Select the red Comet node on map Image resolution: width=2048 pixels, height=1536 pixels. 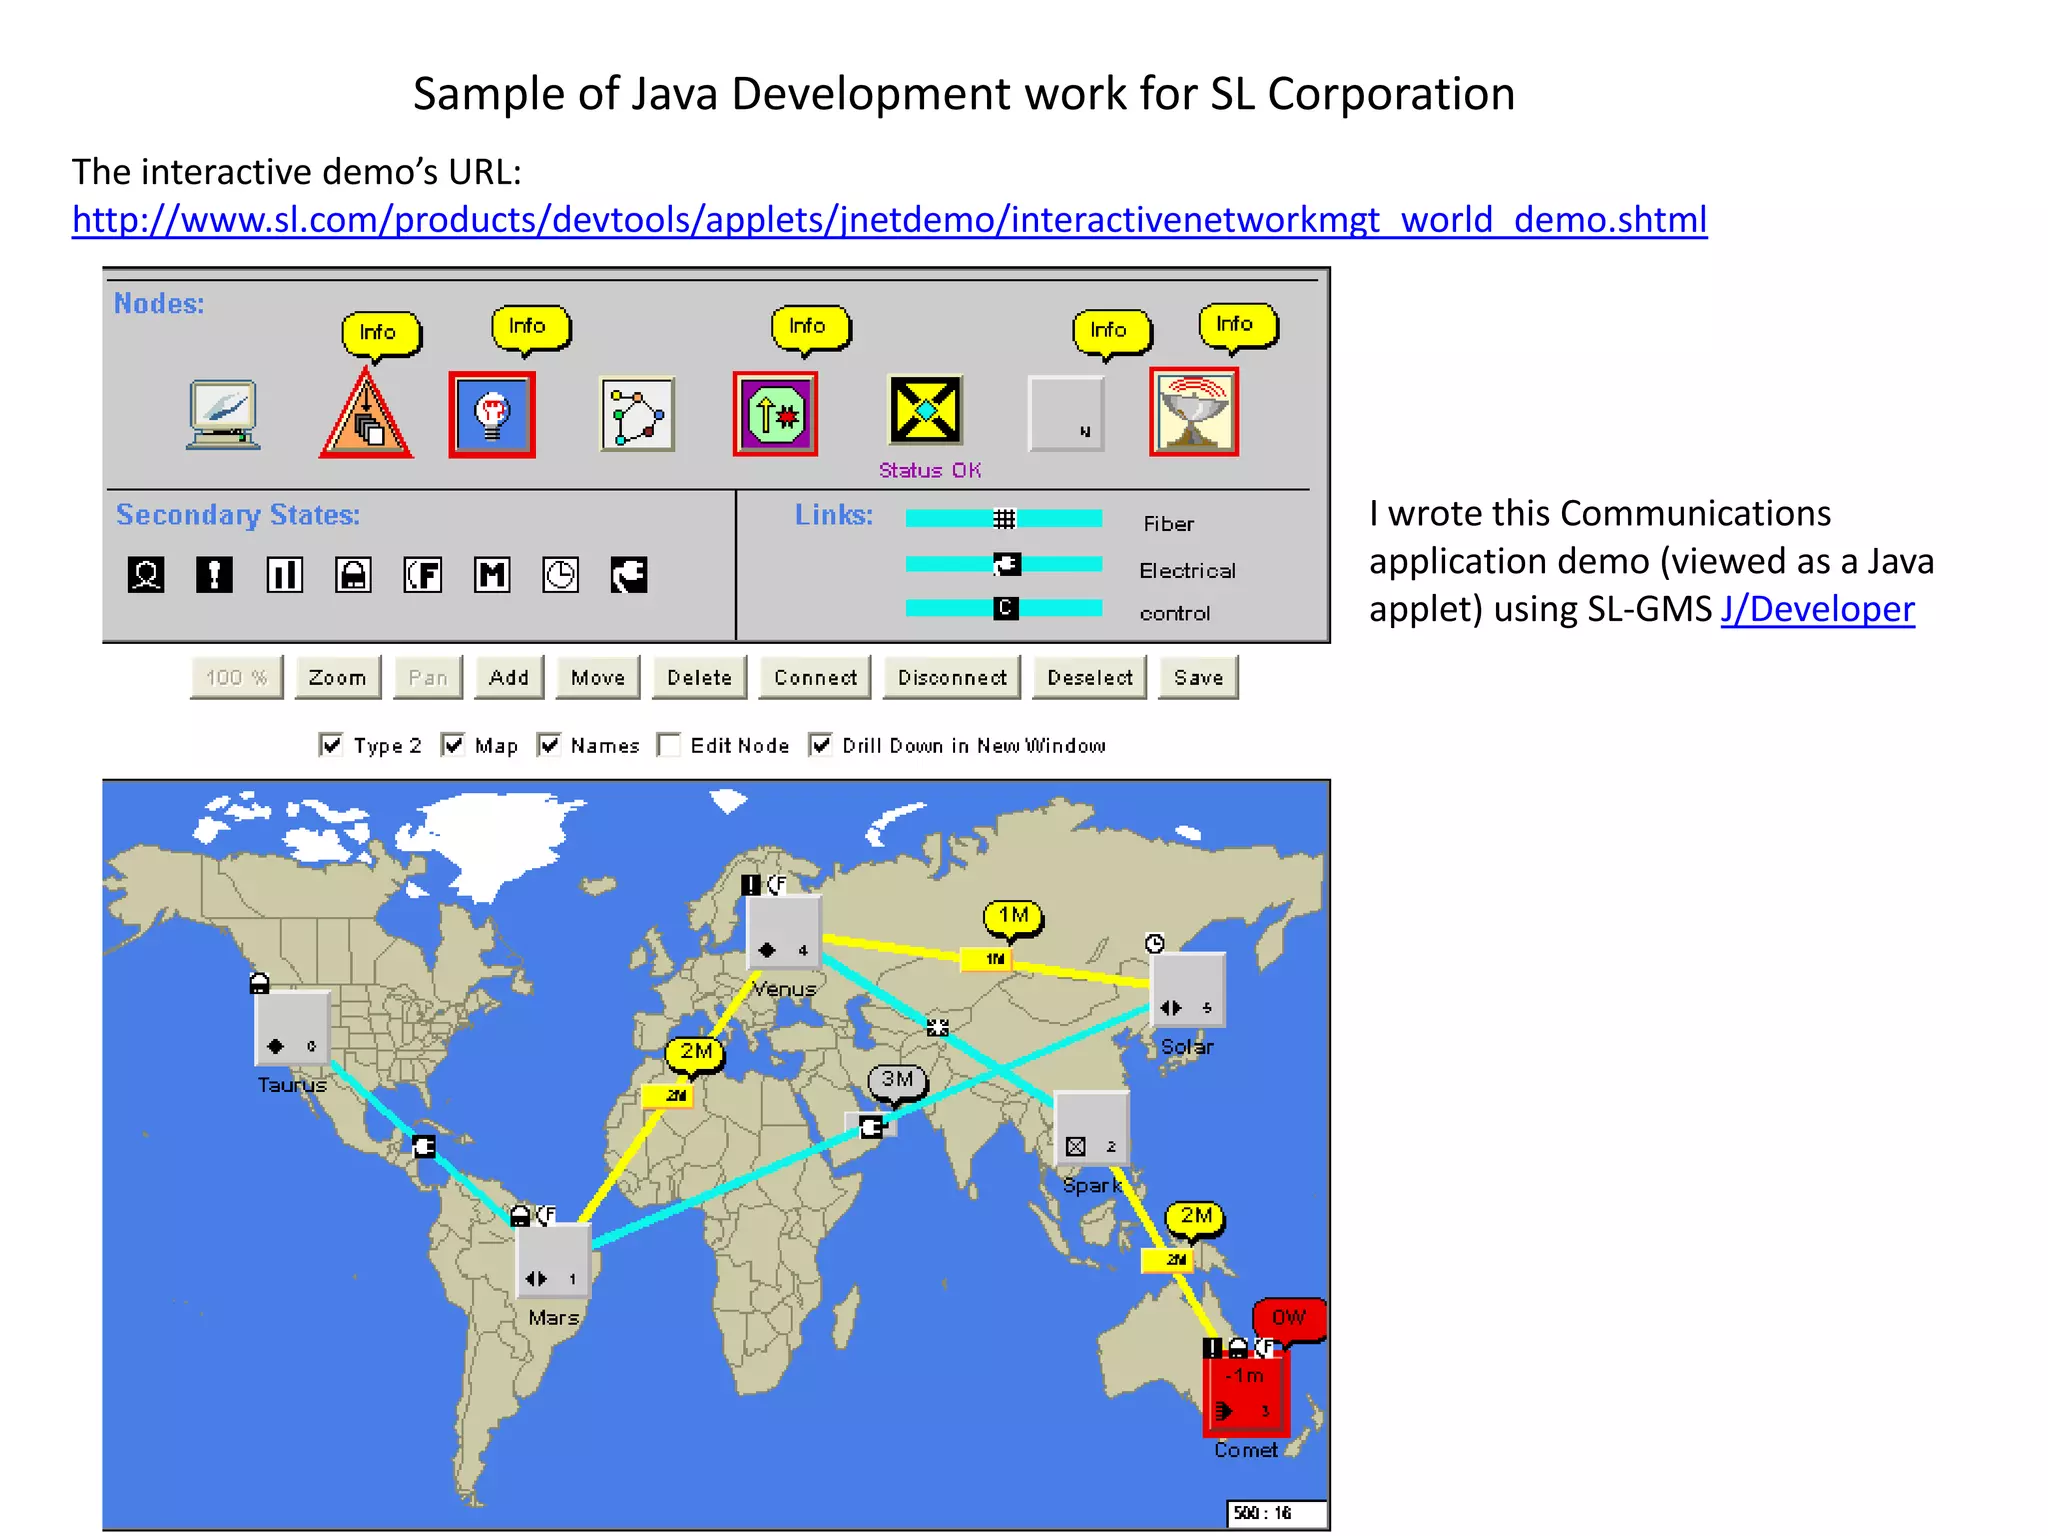1246,1396
